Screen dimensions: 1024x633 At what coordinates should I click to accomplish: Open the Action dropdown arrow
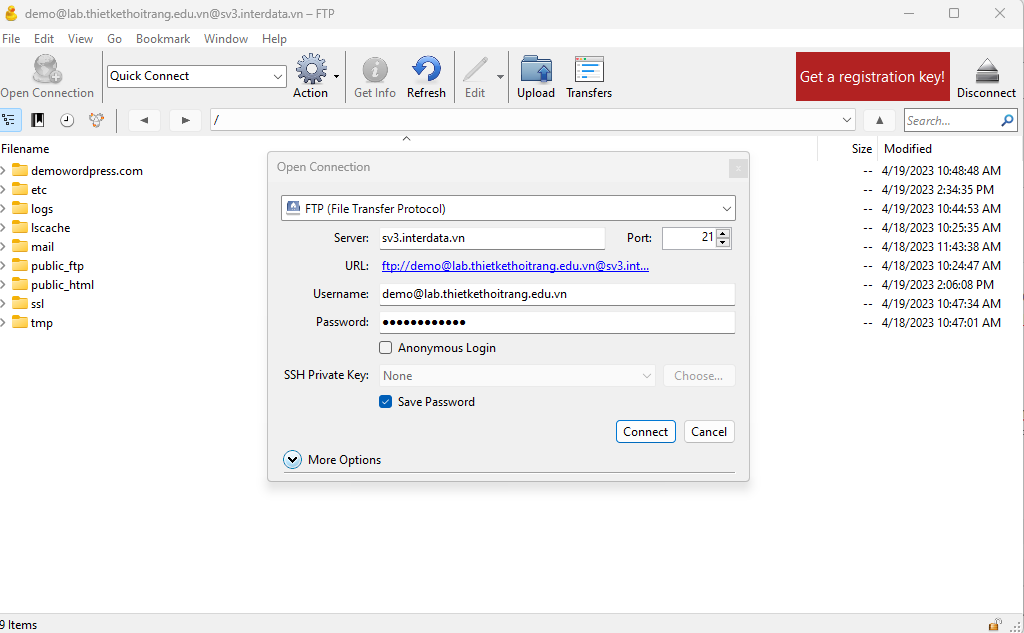coord(336,76)
